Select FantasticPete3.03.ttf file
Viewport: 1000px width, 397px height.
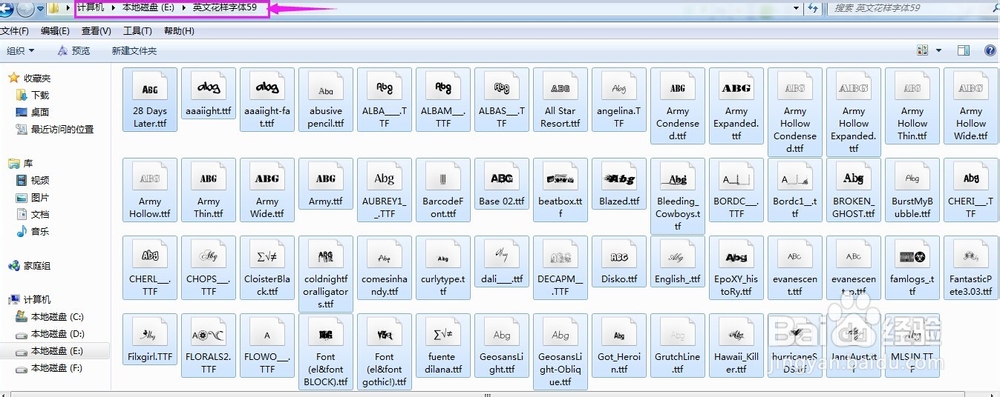(x=971, y=267)
